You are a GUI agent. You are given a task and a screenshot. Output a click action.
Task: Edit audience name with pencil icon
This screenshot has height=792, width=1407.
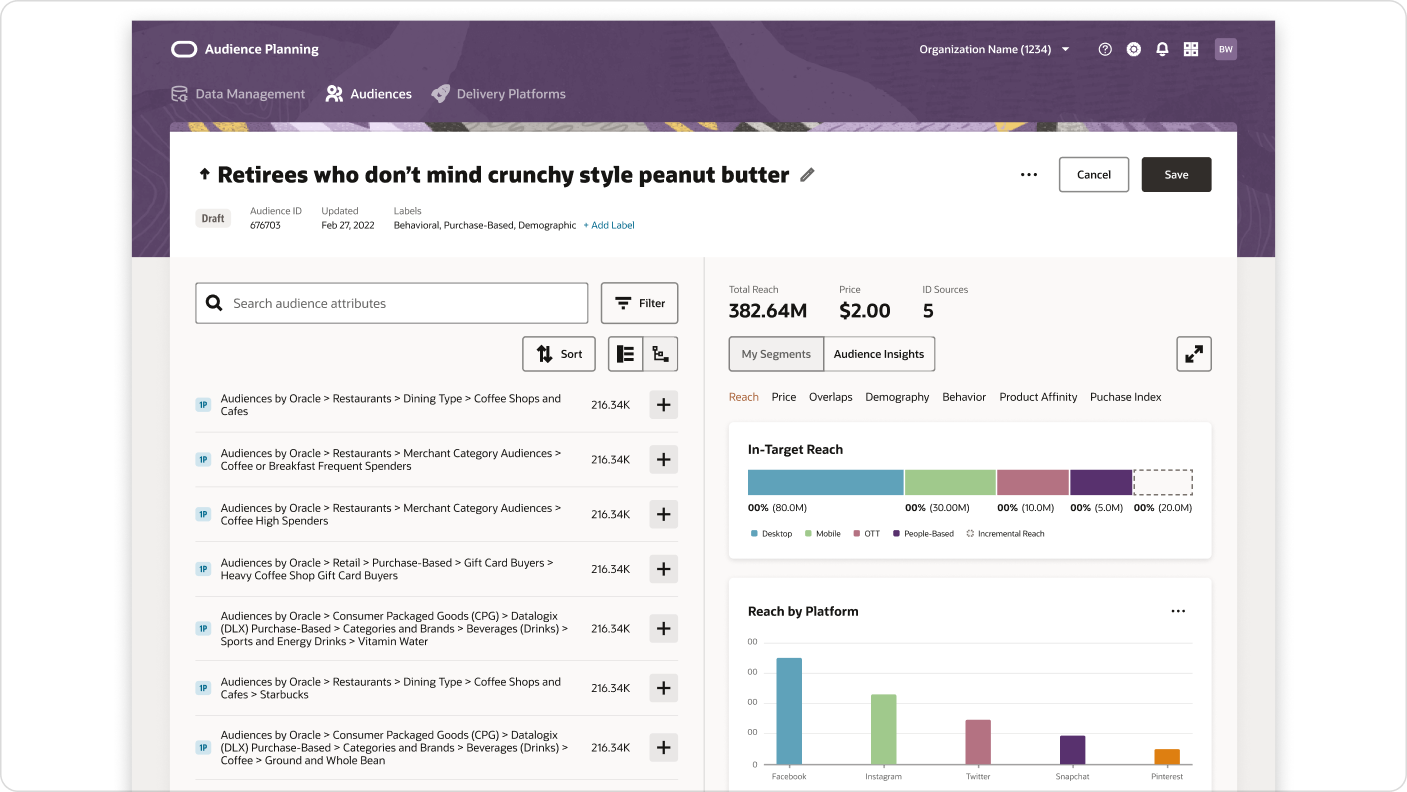(x=808, y=175)
